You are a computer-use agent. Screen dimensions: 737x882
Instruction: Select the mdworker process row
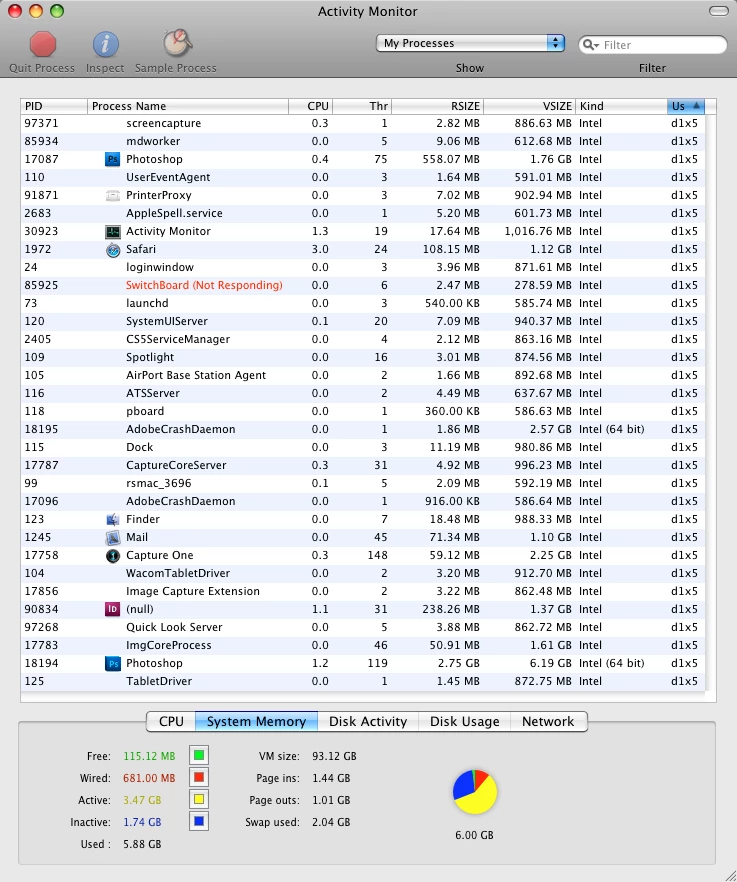pos(363,141)
